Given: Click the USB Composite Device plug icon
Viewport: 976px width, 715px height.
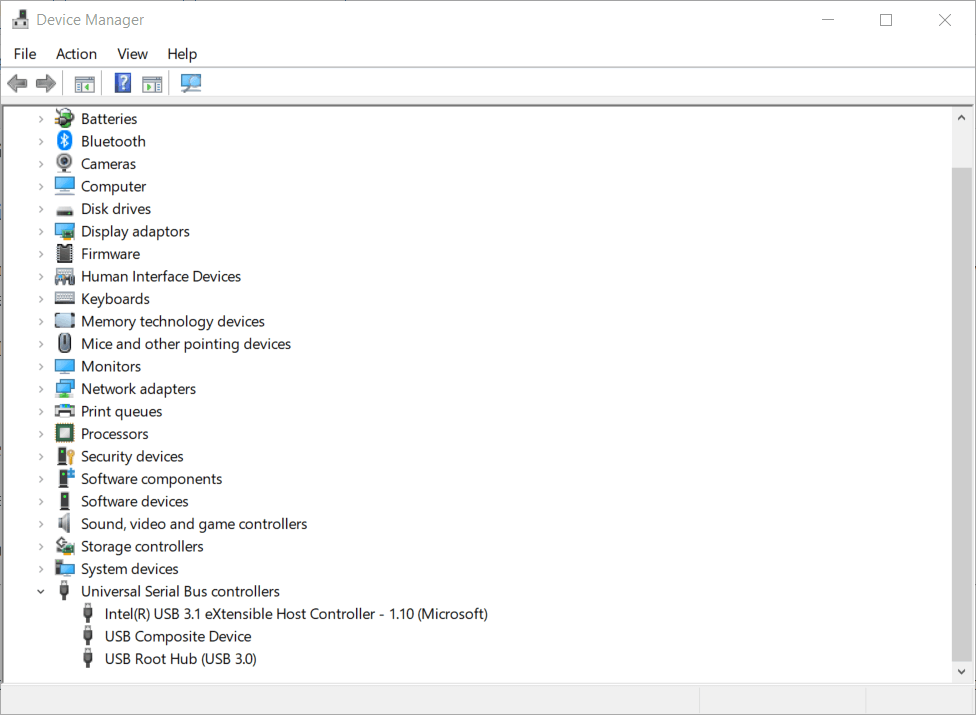Looking at the screenshot, I should [x=88, y=636].
